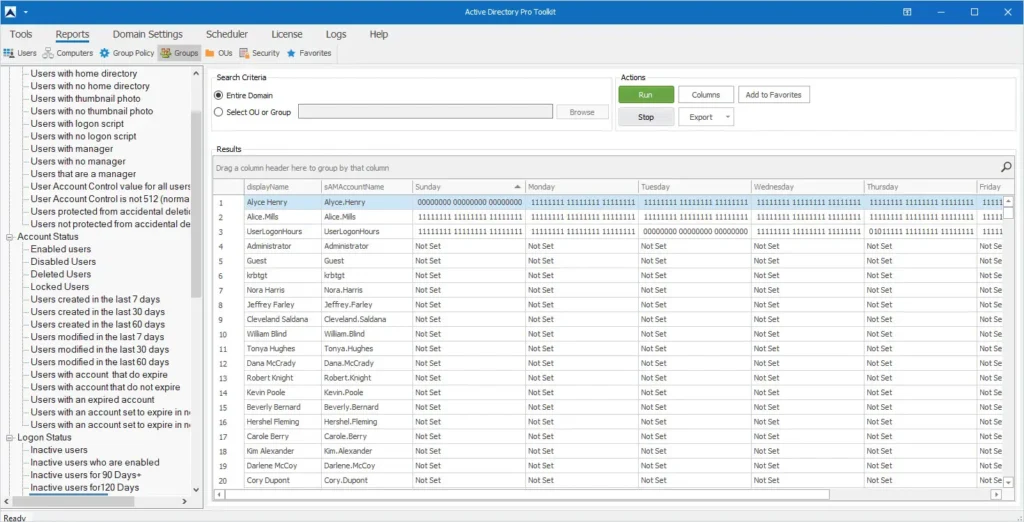The image size is (1024, 522).
Task: Click the Stop button
Action: [646, 117]
